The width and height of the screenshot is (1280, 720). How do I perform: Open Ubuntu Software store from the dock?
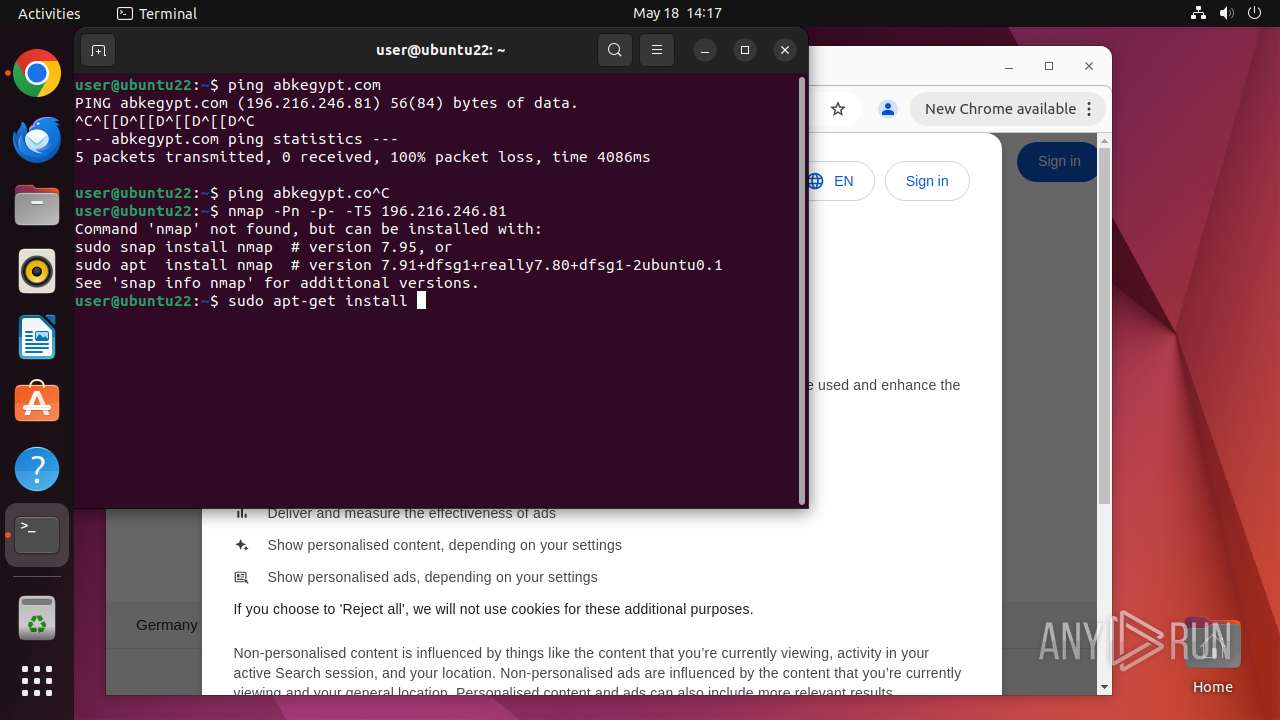[37, 403]
